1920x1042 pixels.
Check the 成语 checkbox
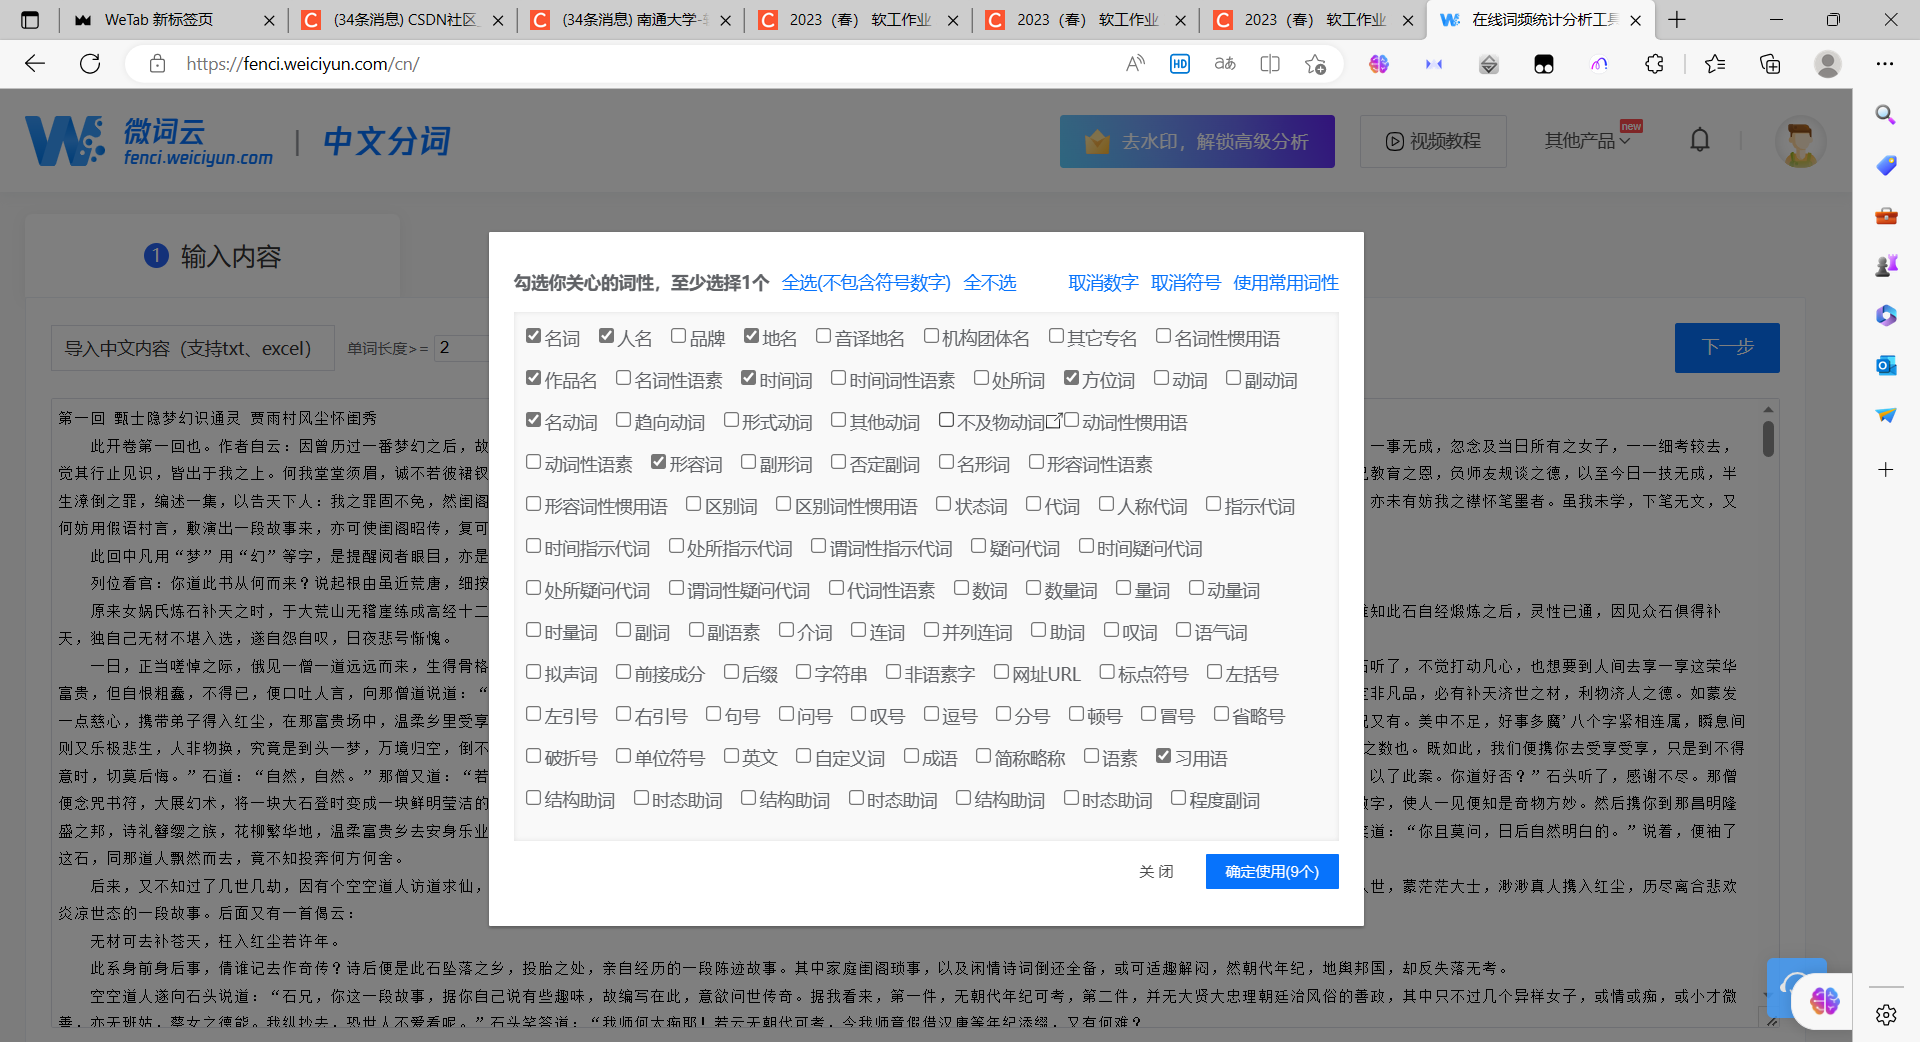(912, 756)
